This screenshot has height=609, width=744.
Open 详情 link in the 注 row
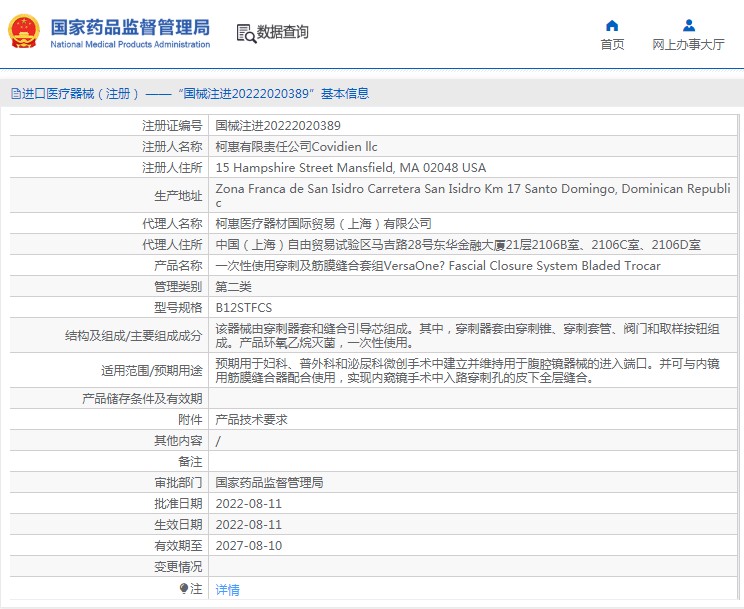click(228, 590)
